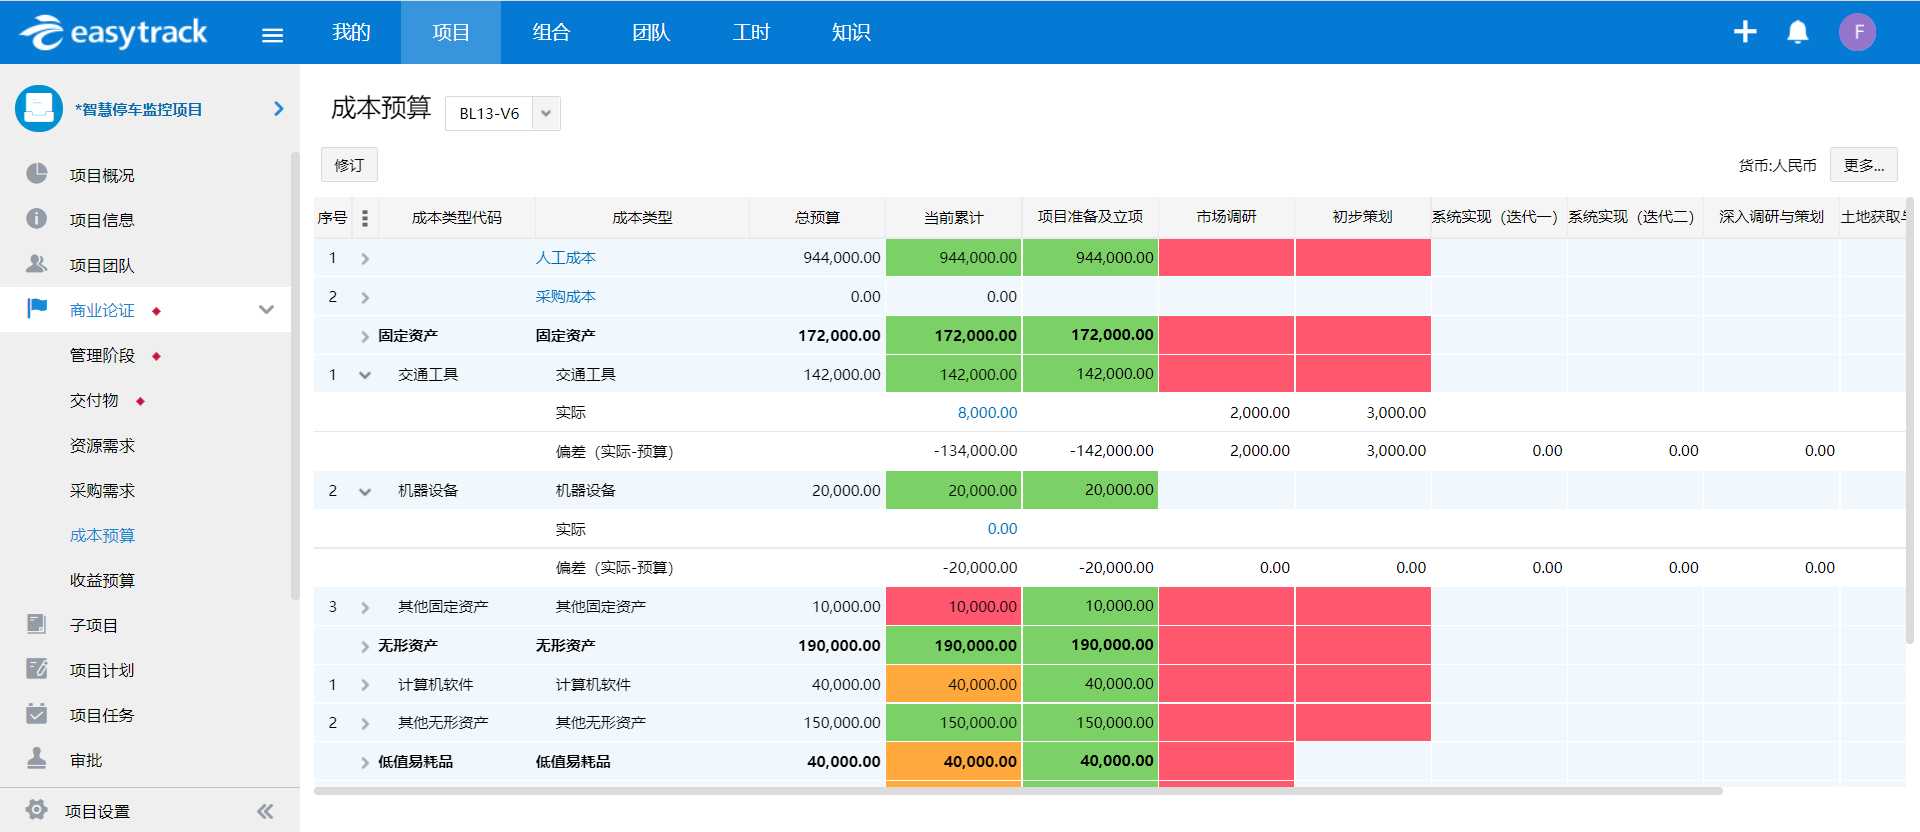1920x832 pixels.
Task: Open 资源需求 in sidebar
Action: tap(102, 445)
